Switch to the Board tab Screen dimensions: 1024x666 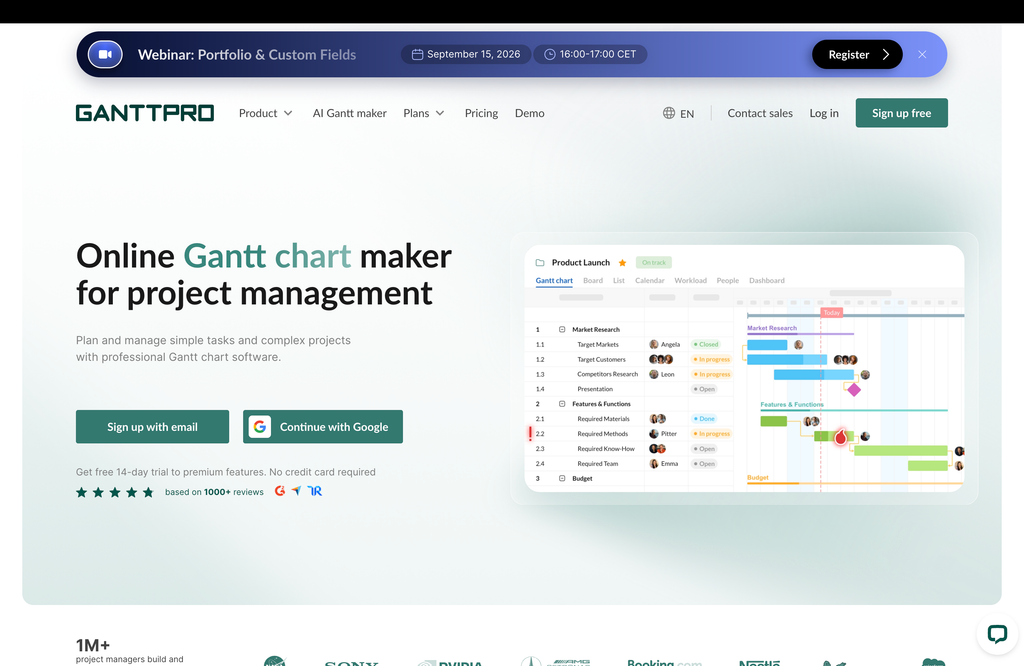click(x=593, y=281)
